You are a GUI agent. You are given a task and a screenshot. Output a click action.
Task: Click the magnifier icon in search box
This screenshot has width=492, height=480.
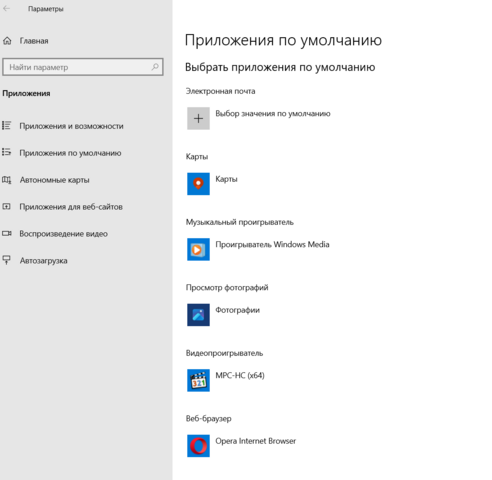(155, 67)
